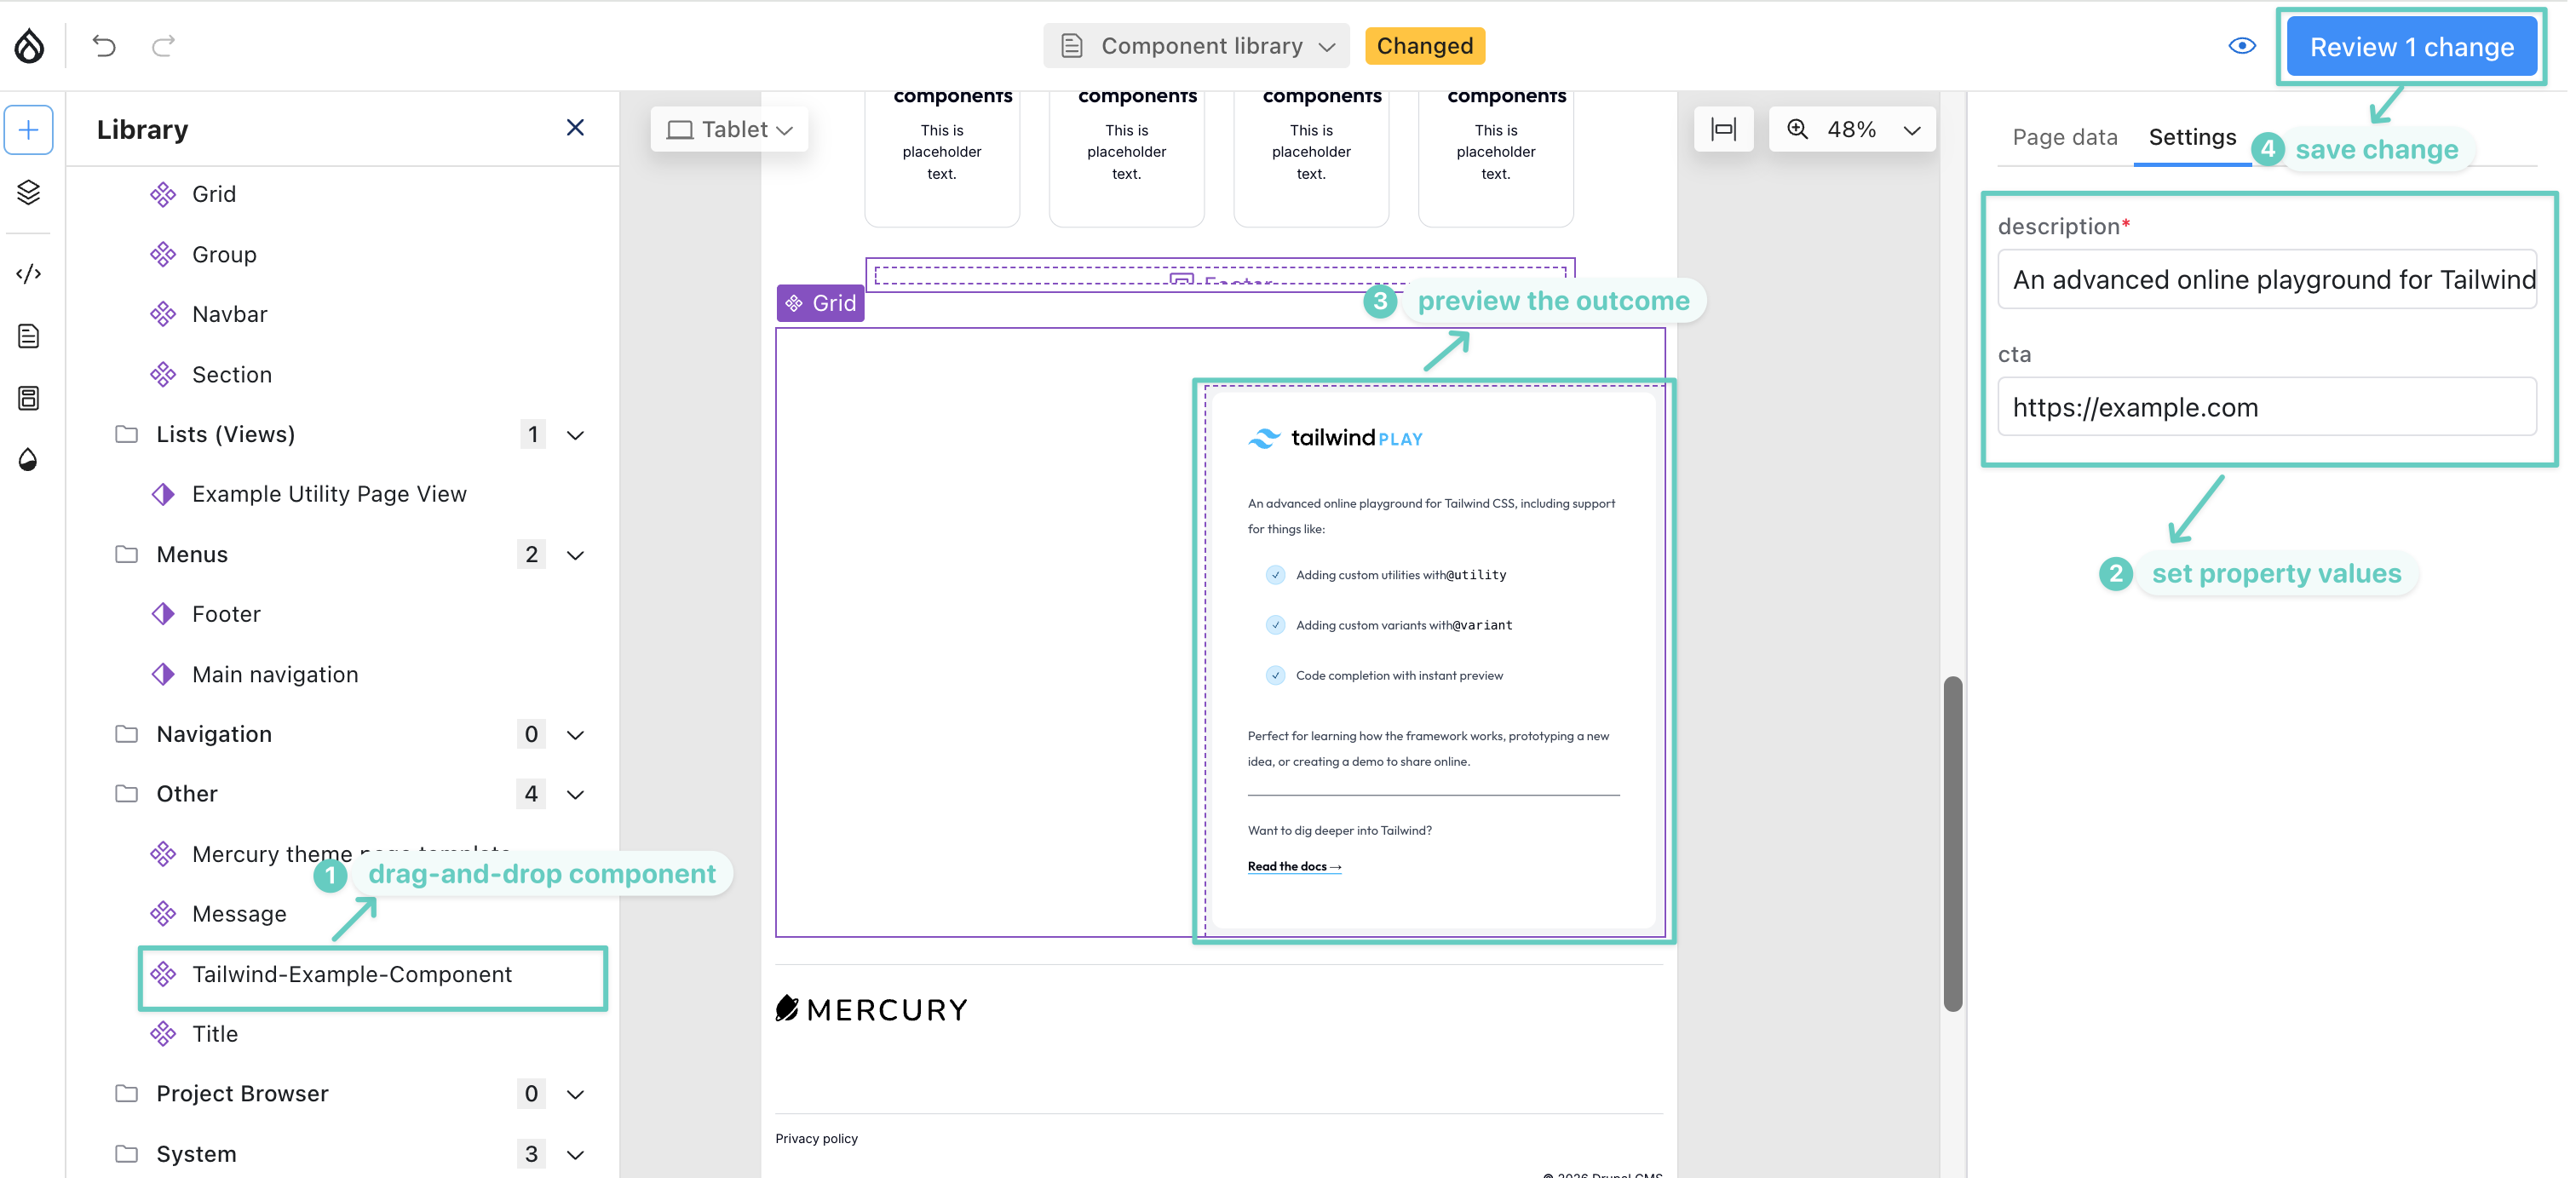2576x1178 pixels.
Task: Click the fit-to-width icon beside zoom
Action: coord(1724,129)
